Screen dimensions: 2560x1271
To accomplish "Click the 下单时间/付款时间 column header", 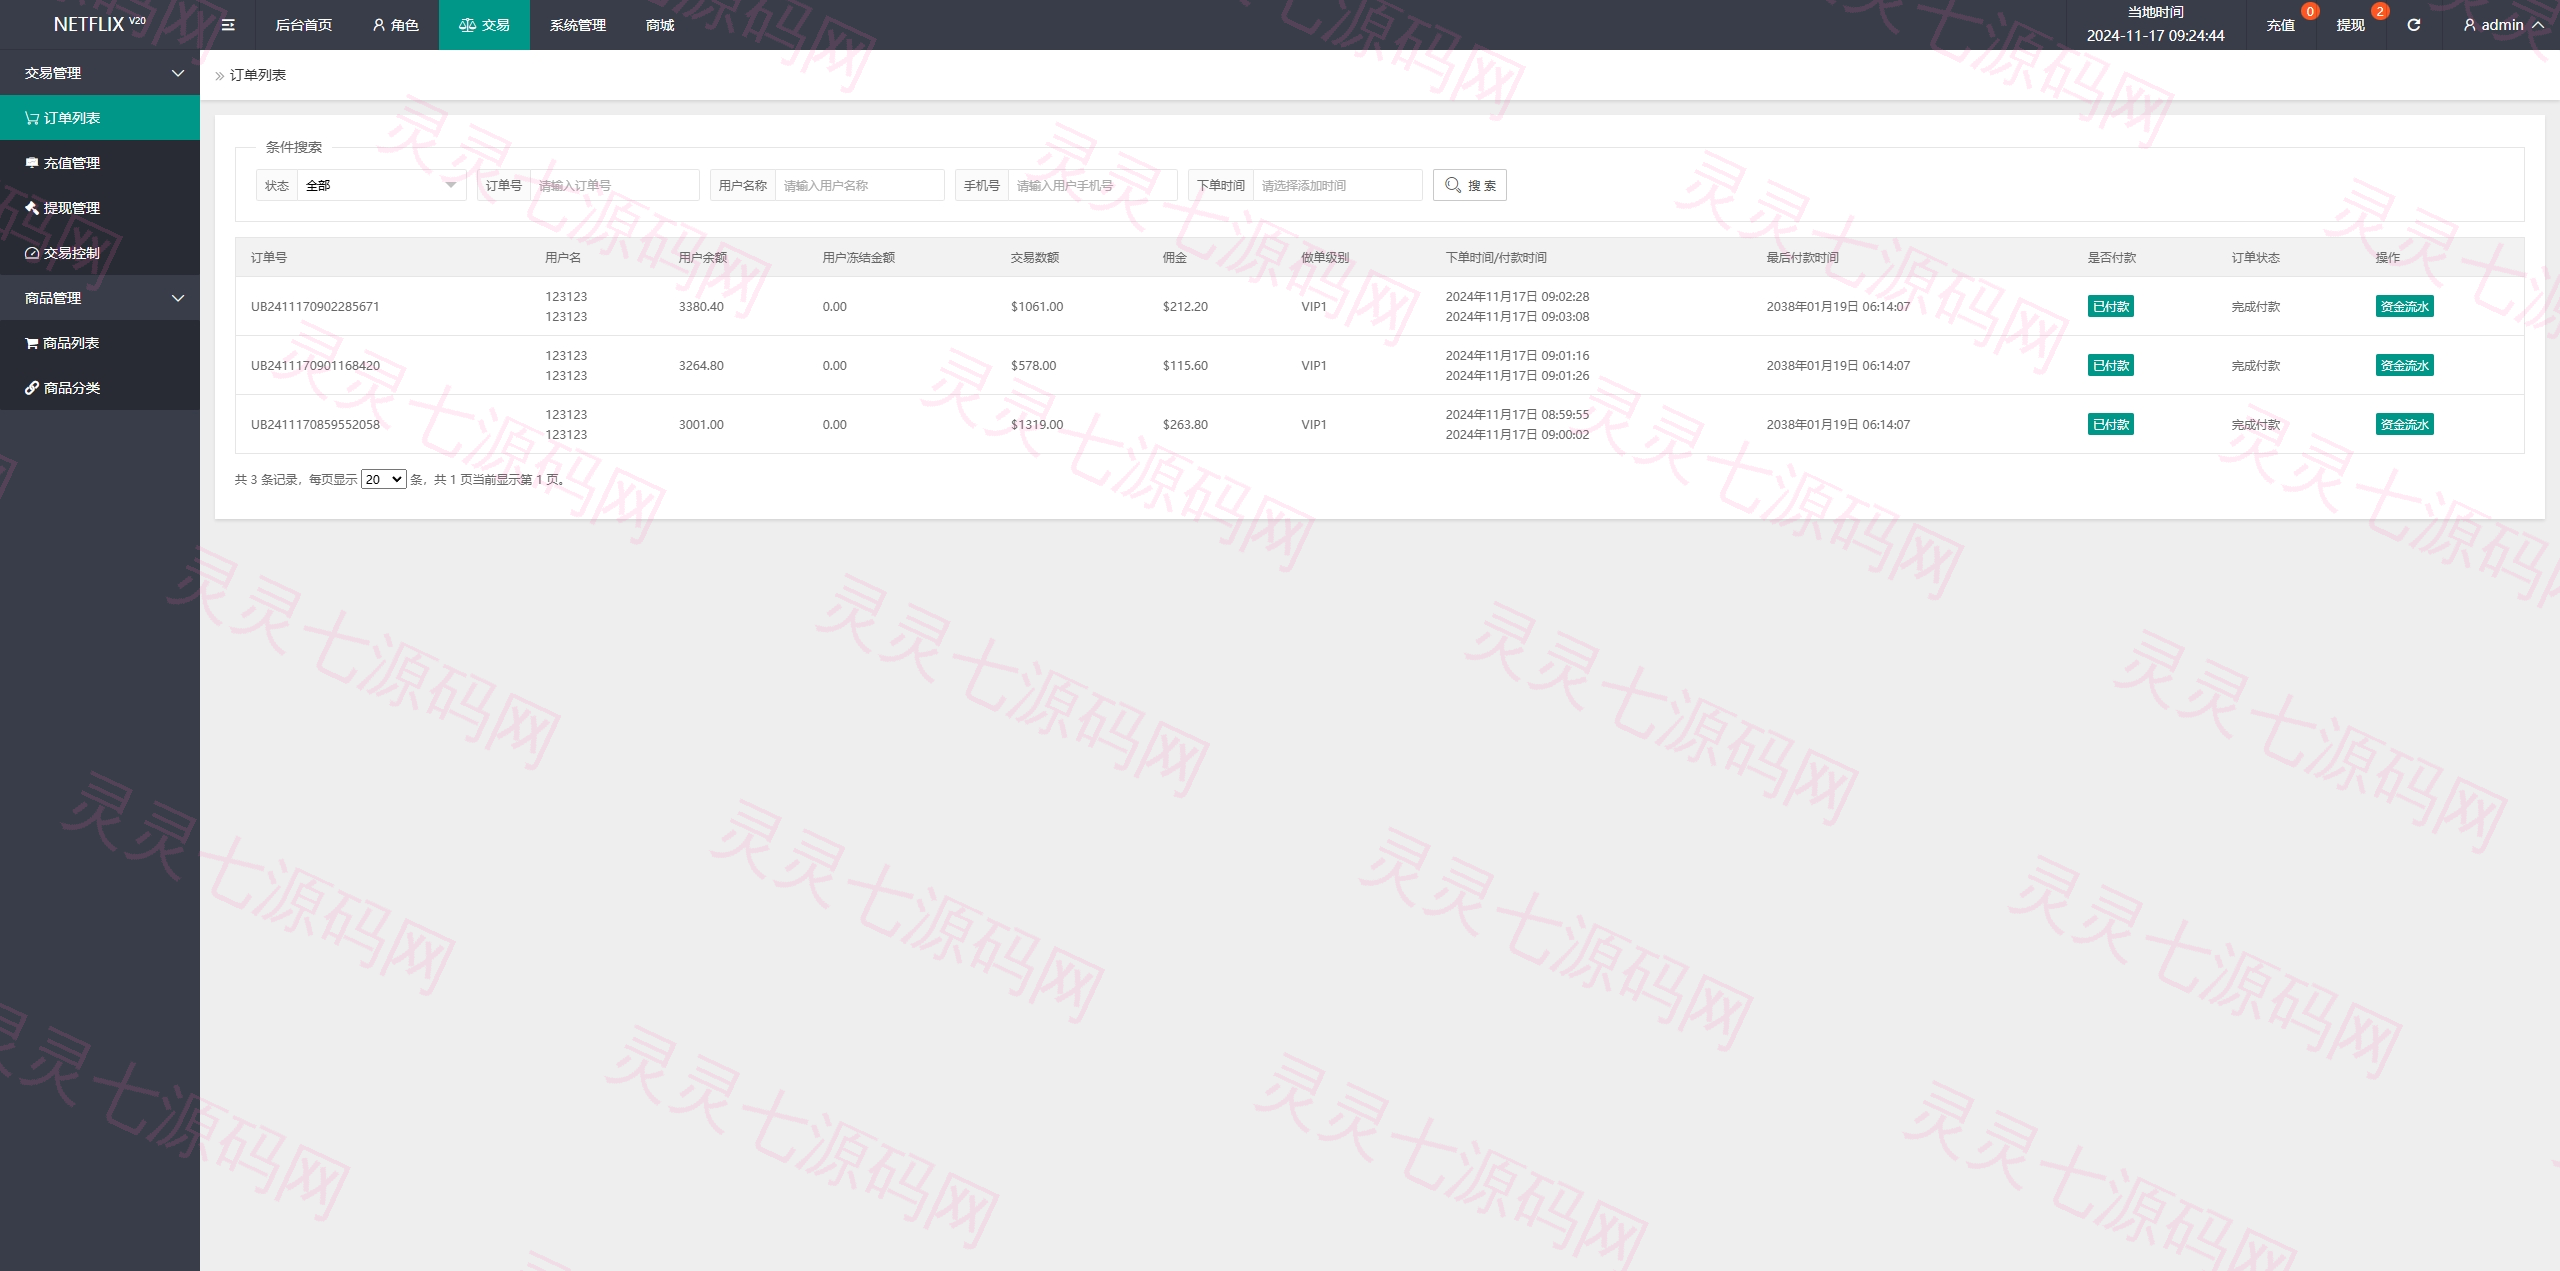I will (x=1496, y=257).
